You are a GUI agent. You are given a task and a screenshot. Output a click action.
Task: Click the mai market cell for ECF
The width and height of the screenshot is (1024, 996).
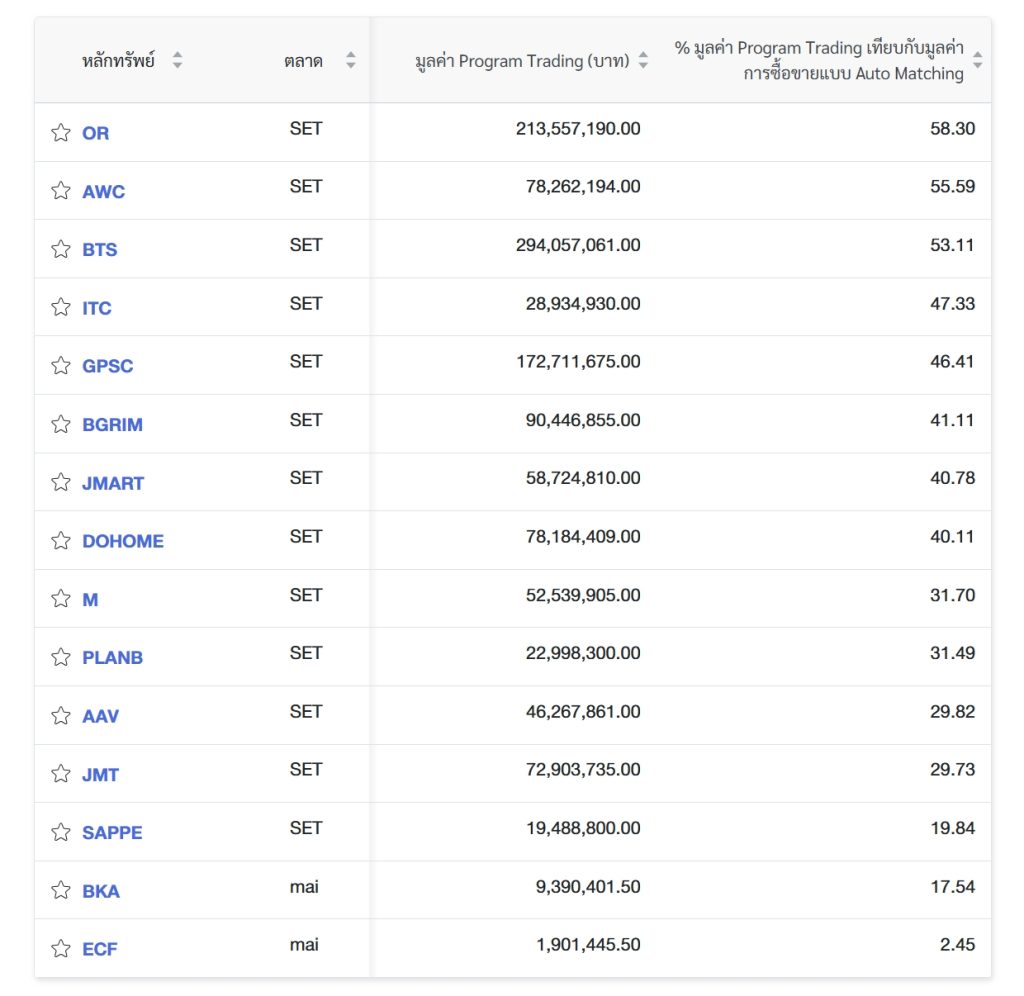point(304,945)
